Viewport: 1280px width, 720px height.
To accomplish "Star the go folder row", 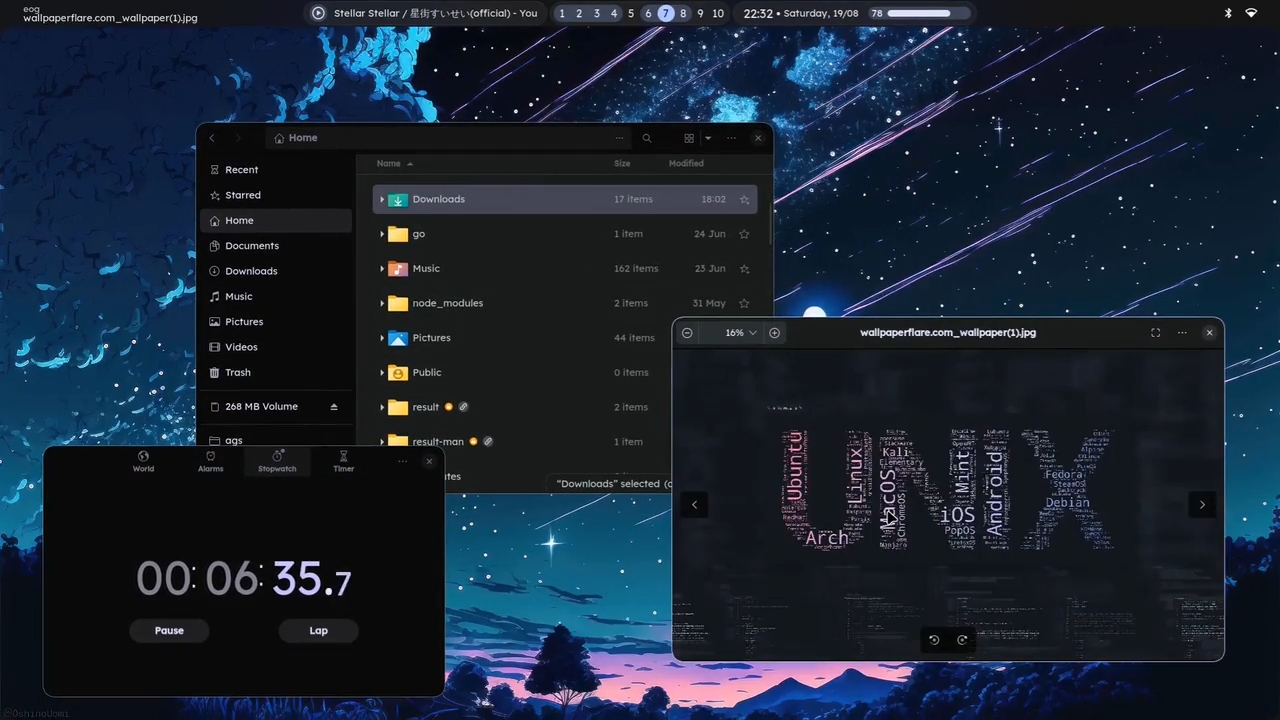I will point(744,234).
